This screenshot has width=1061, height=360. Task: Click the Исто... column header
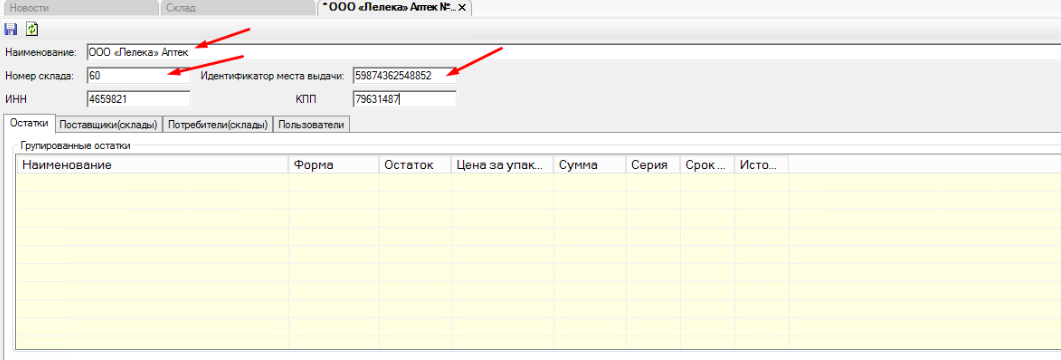(762, 165)
